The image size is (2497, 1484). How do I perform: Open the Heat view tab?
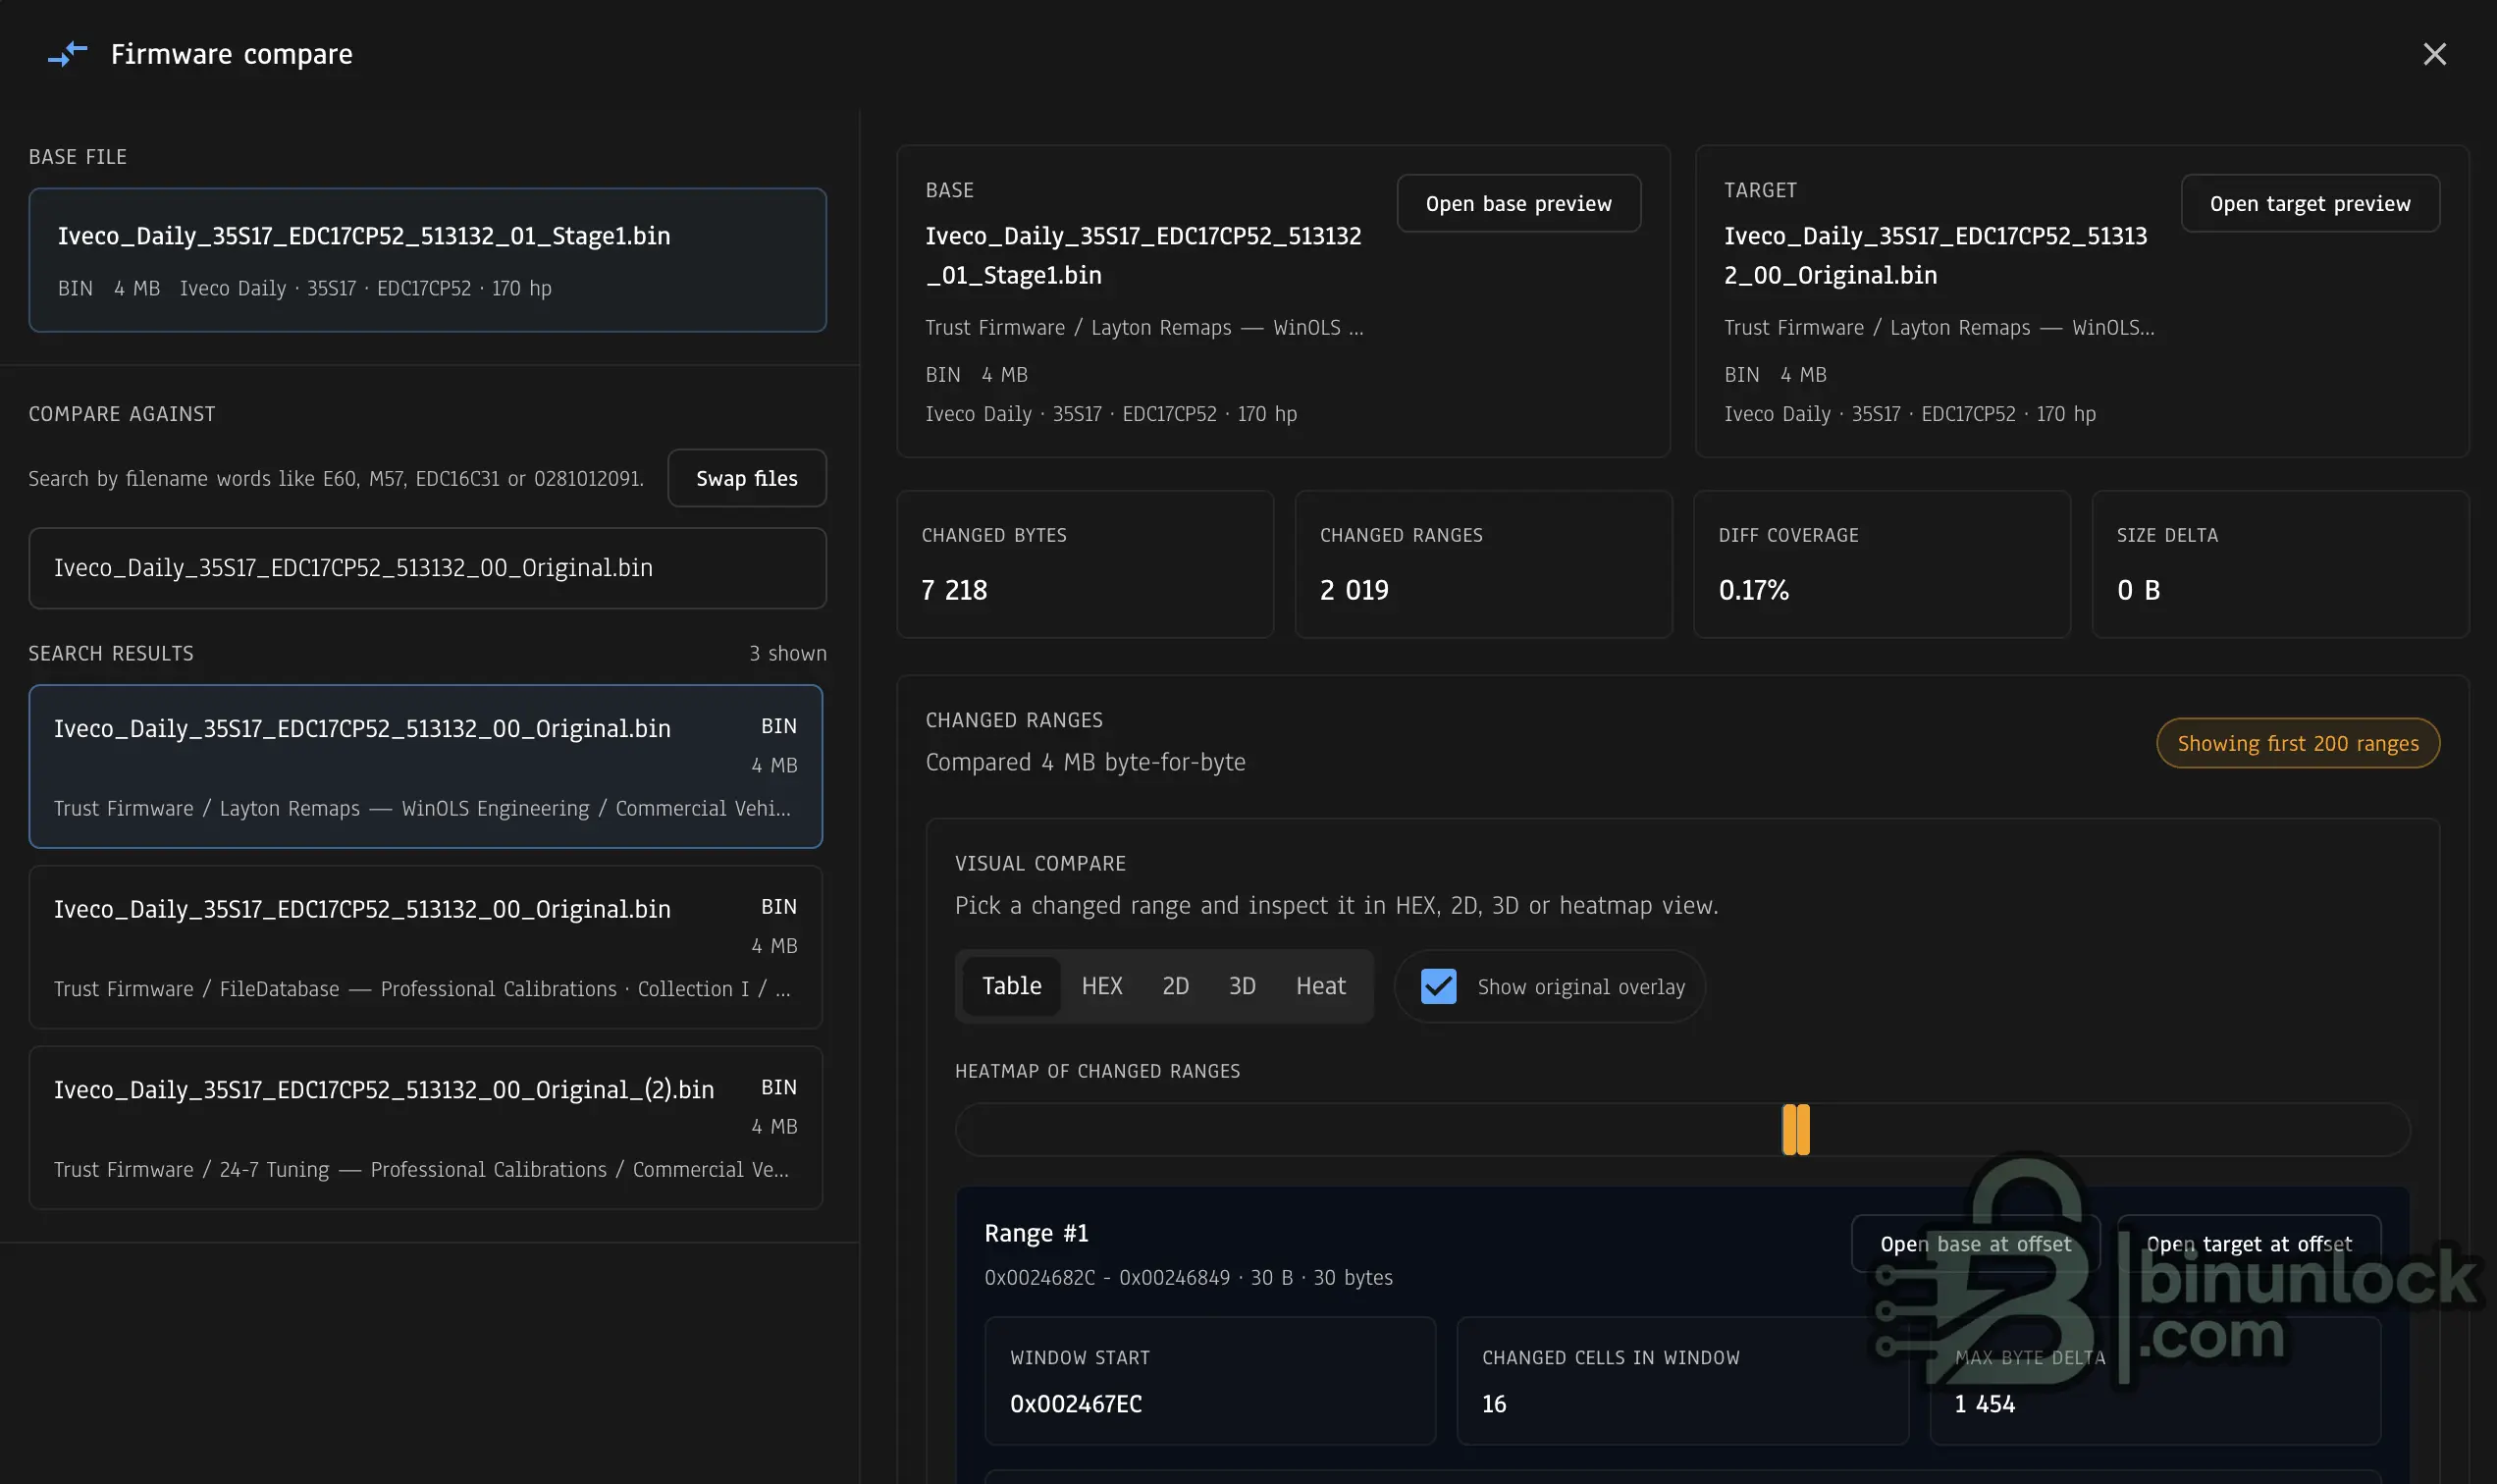point(1320,986)
